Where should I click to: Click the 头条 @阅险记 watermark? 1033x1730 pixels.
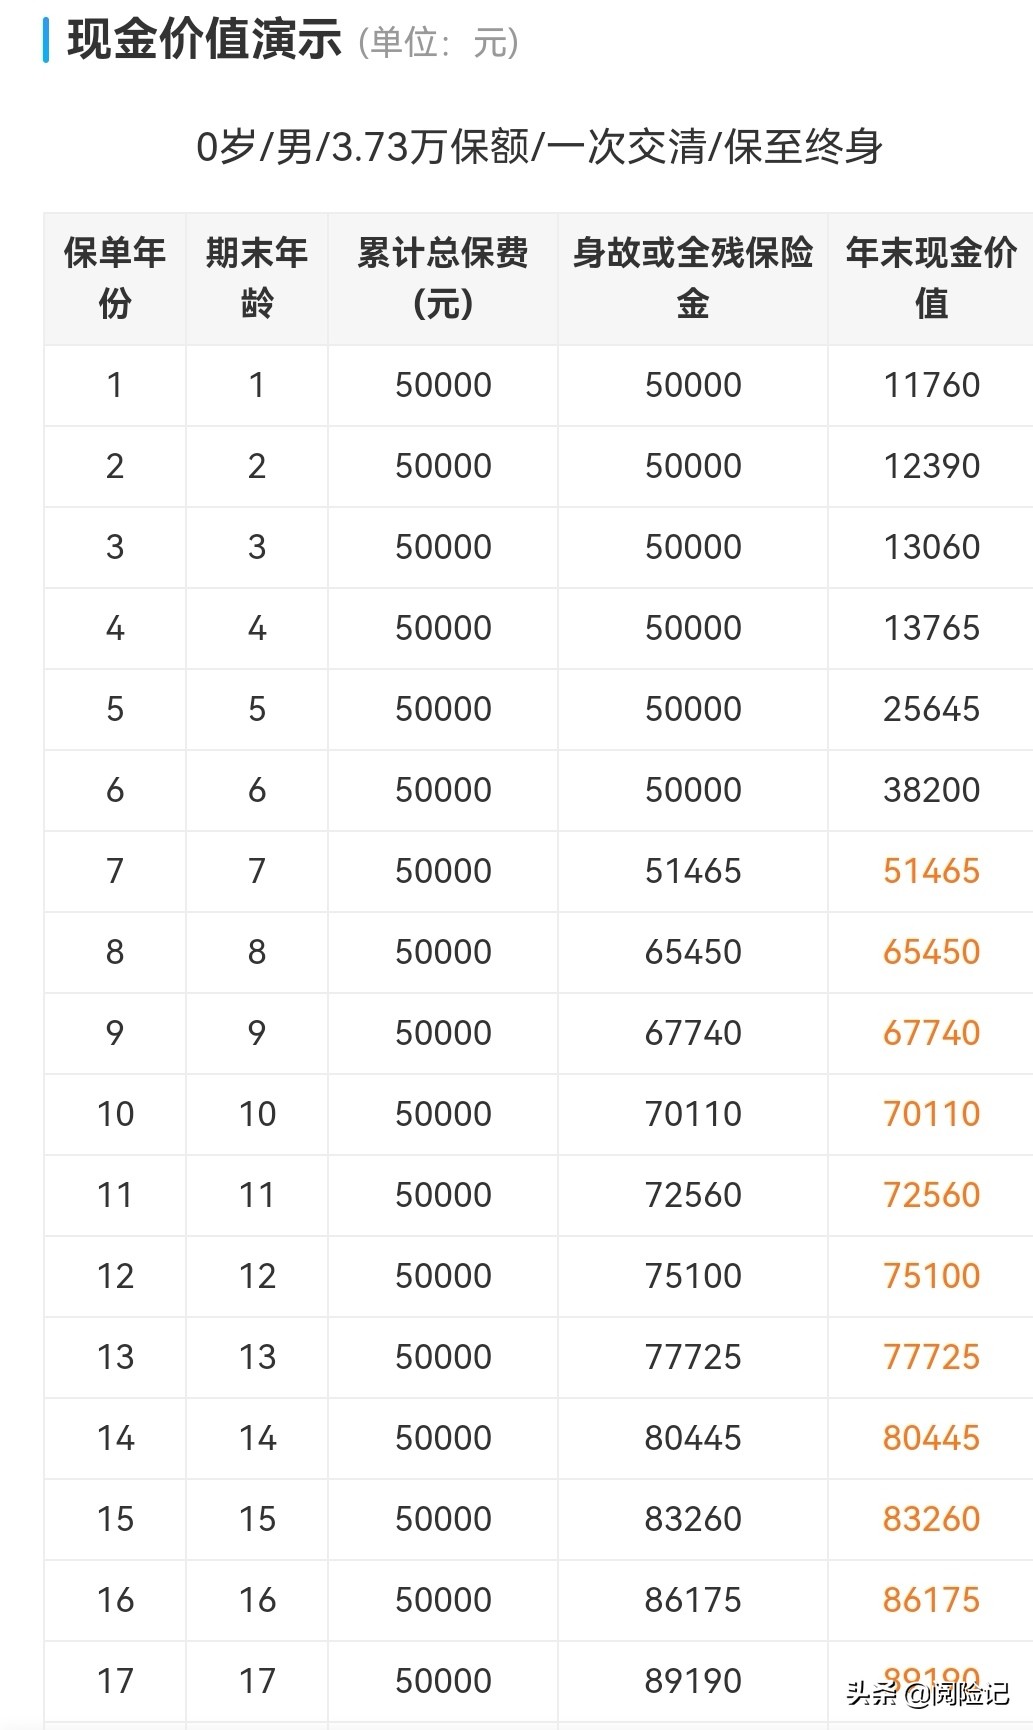coord(927,1693)
